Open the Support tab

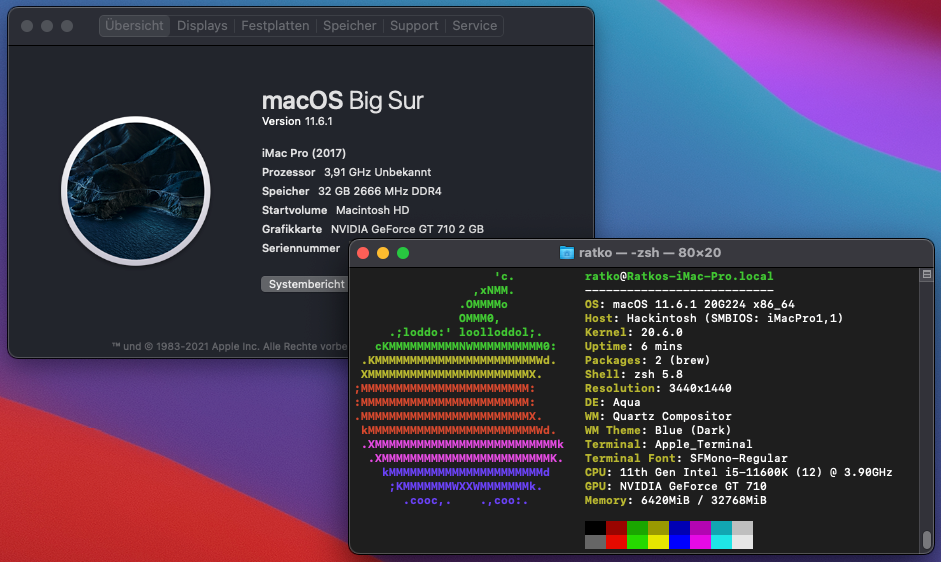pos(414,26)
